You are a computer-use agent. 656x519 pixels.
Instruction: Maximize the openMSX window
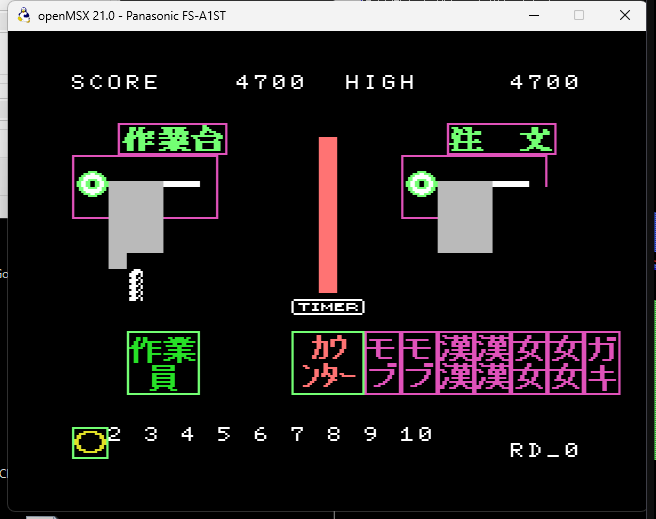[x=579, y=15]
